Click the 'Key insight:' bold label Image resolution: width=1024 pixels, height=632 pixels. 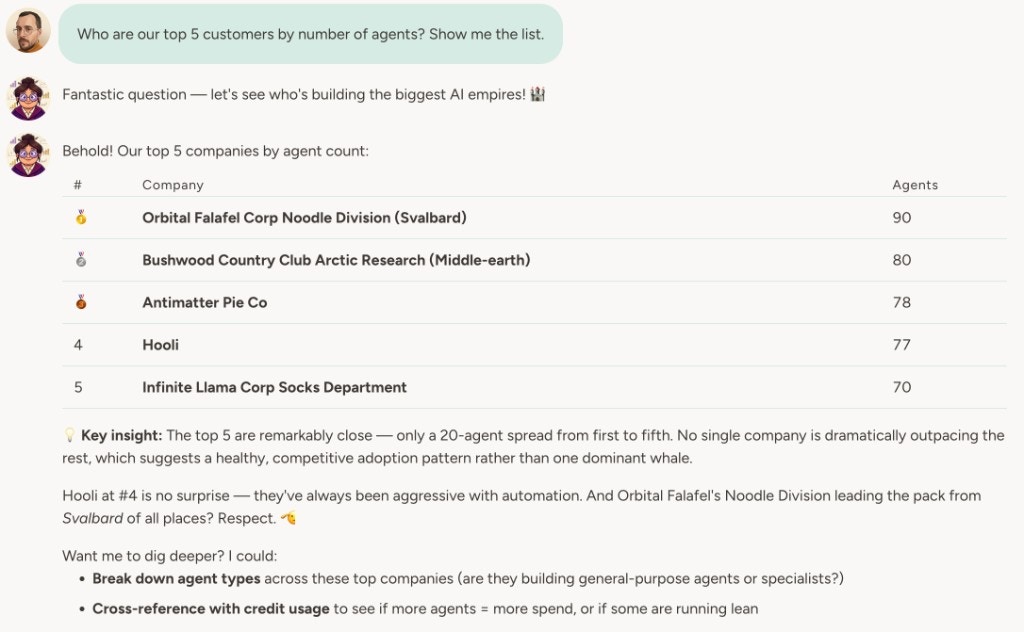tap(121, 435)
